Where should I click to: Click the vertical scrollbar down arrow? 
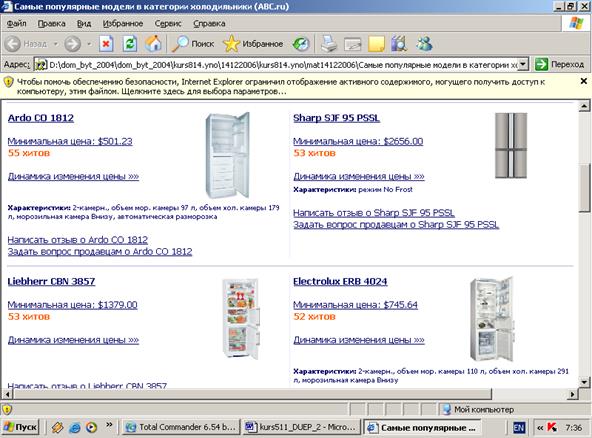click(584, 381)
